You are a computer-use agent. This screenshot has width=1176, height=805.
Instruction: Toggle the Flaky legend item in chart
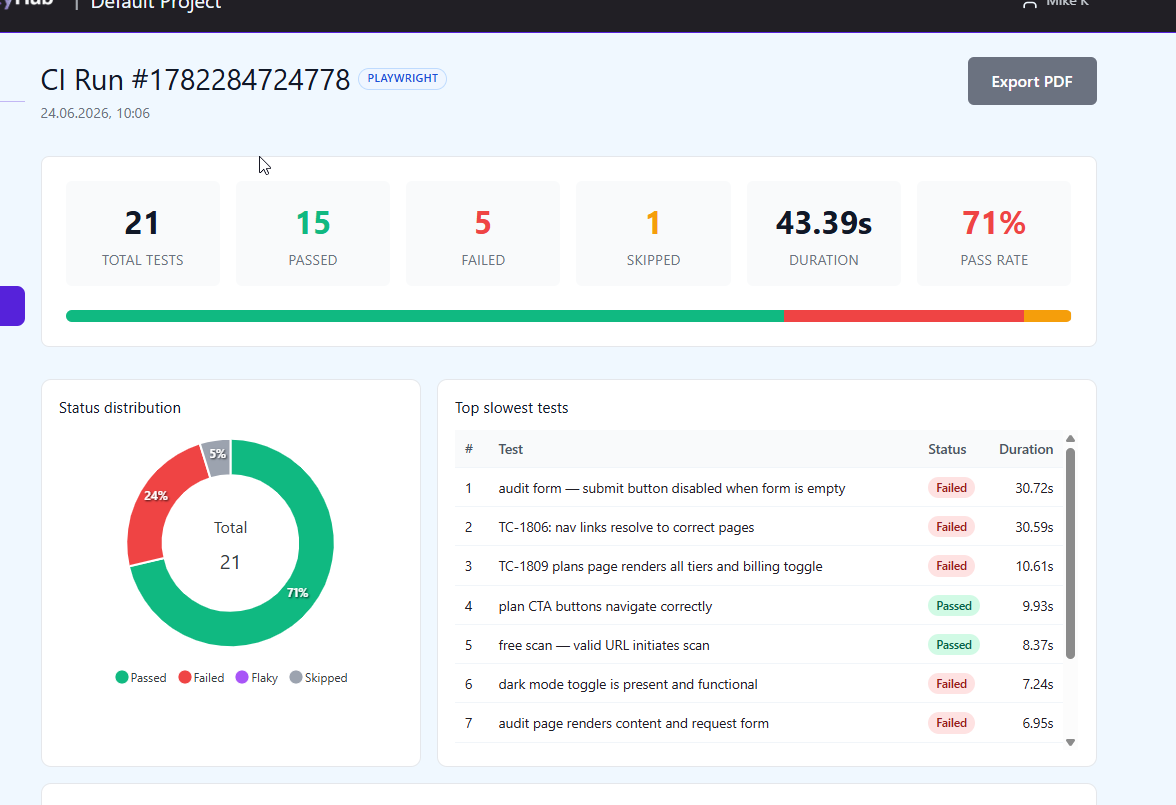click(256, 677)
